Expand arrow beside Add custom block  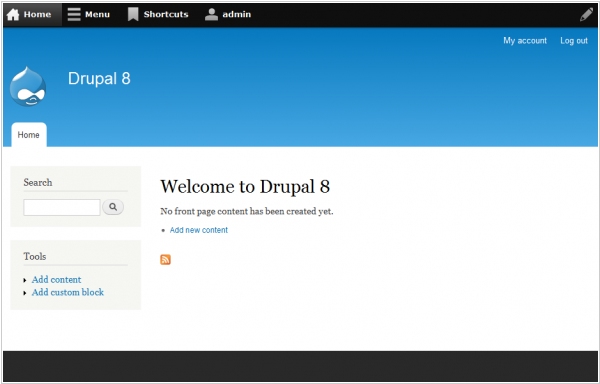click(25, 293)
